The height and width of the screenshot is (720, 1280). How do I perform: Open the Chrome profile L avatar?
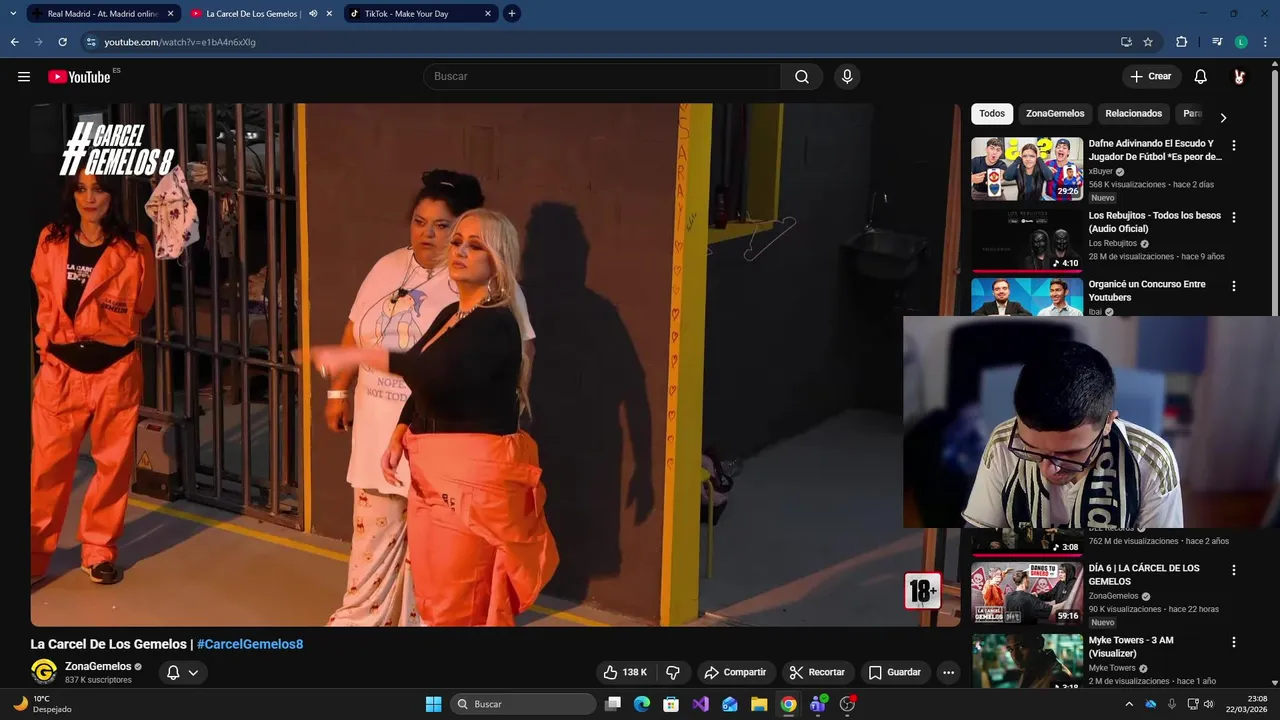click(x=1241, y=42)
